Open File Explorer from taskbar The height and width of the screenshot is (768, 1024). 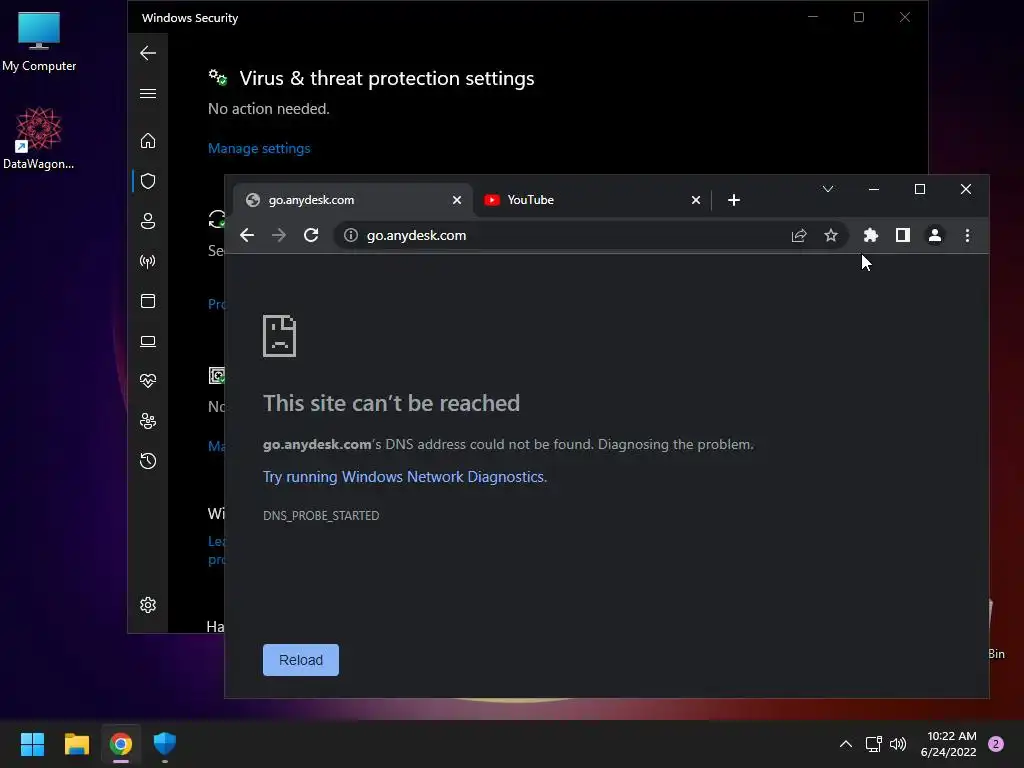tap(76, 744)
